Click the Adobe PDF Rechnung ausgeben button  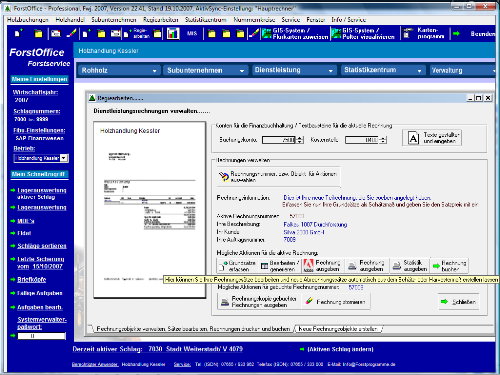tap(322, 266)
